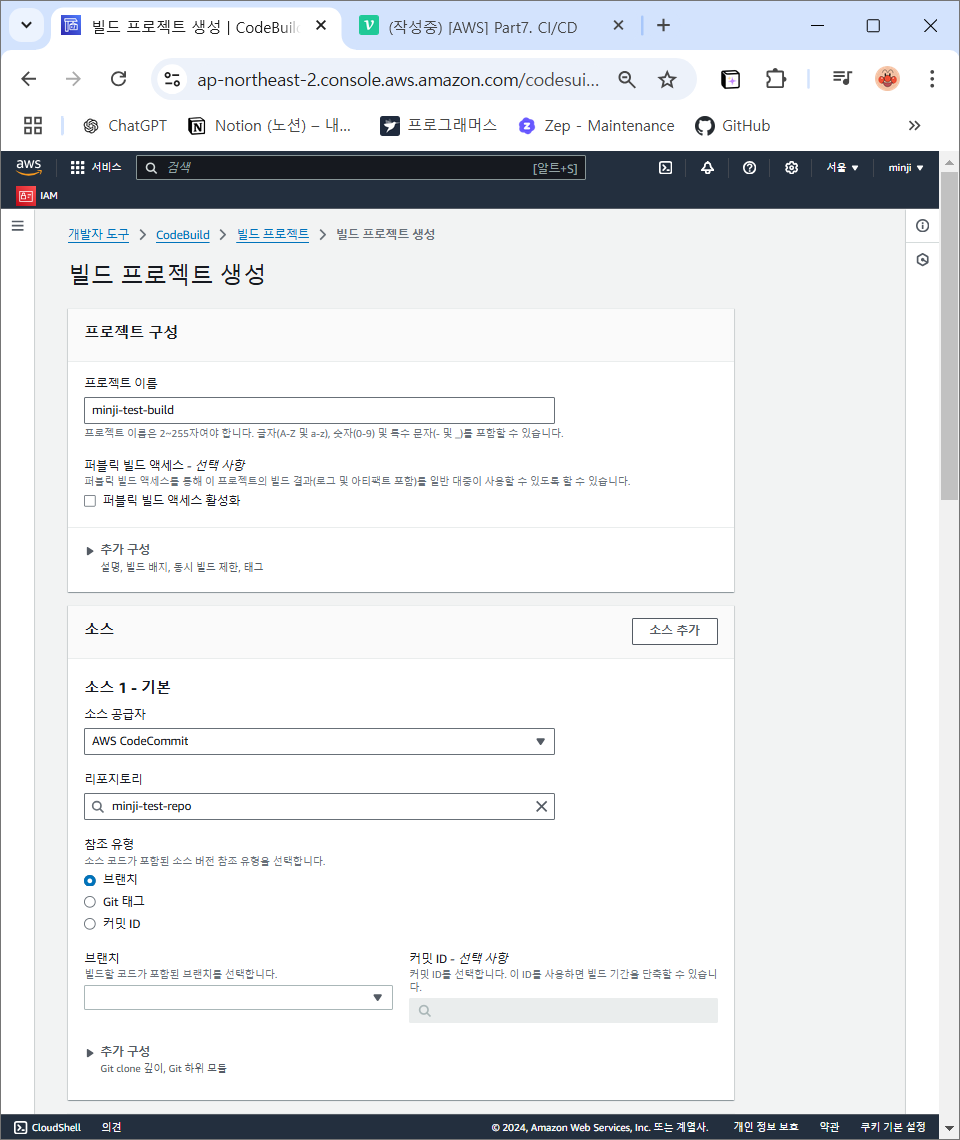This screenshot has height=1140, width=960.
Task: Open the tab search dropdown arrow
Action: point(26,25)
